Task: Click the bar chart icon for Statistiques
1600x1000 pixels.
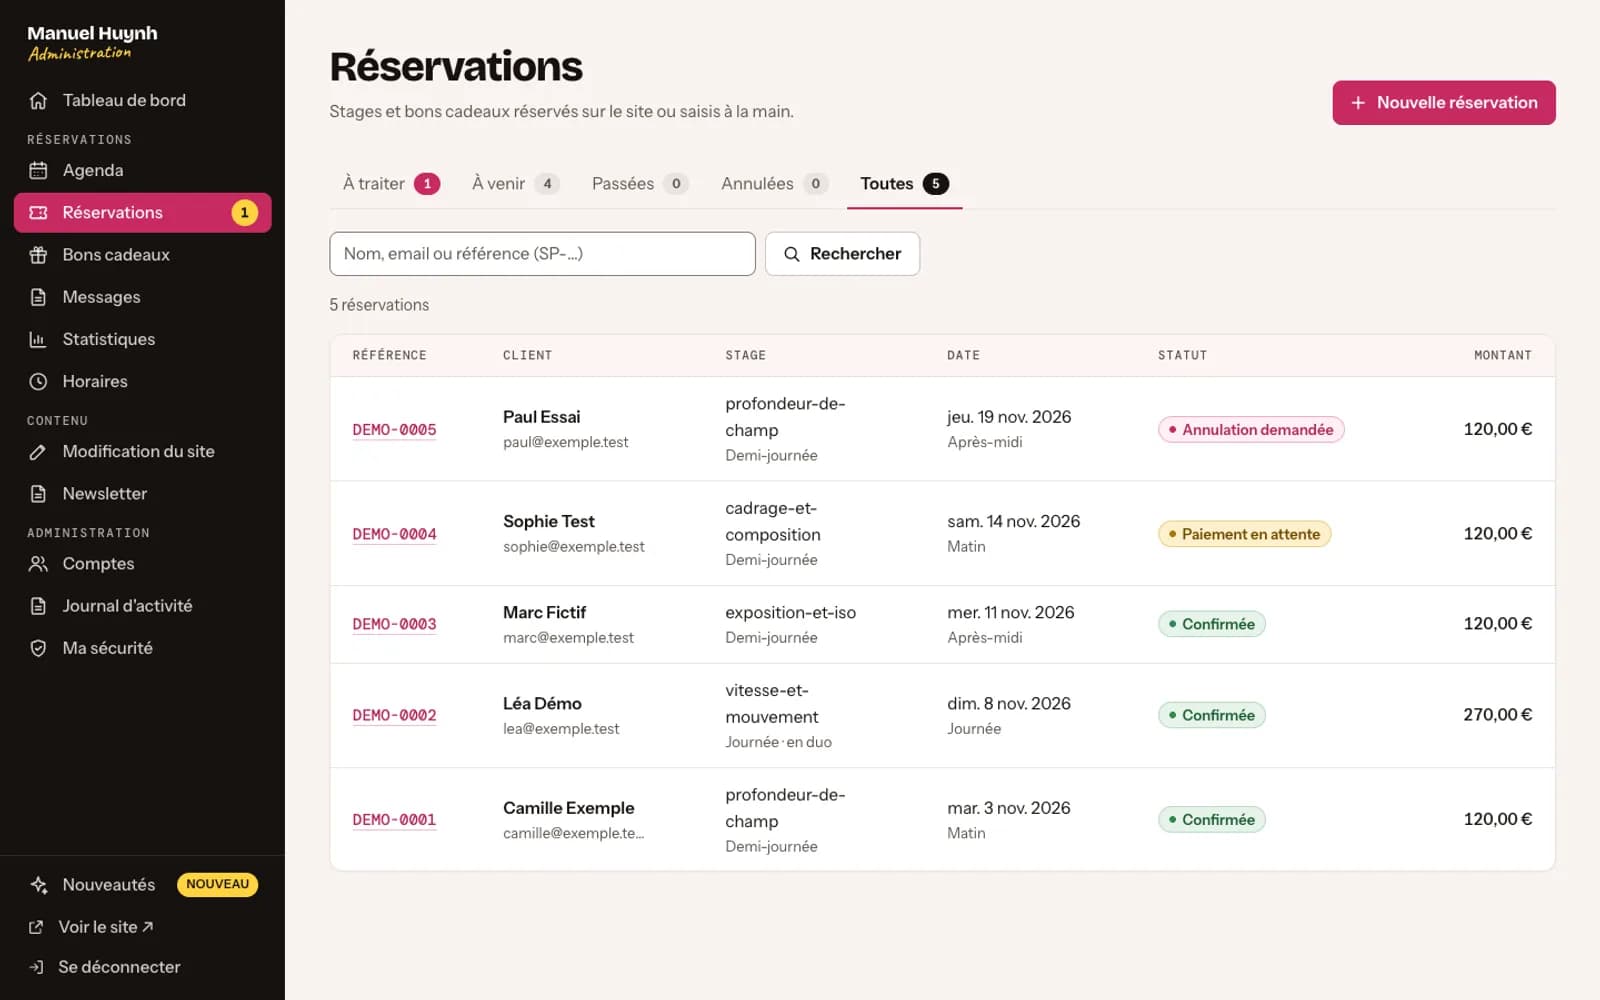Action: 38,339
